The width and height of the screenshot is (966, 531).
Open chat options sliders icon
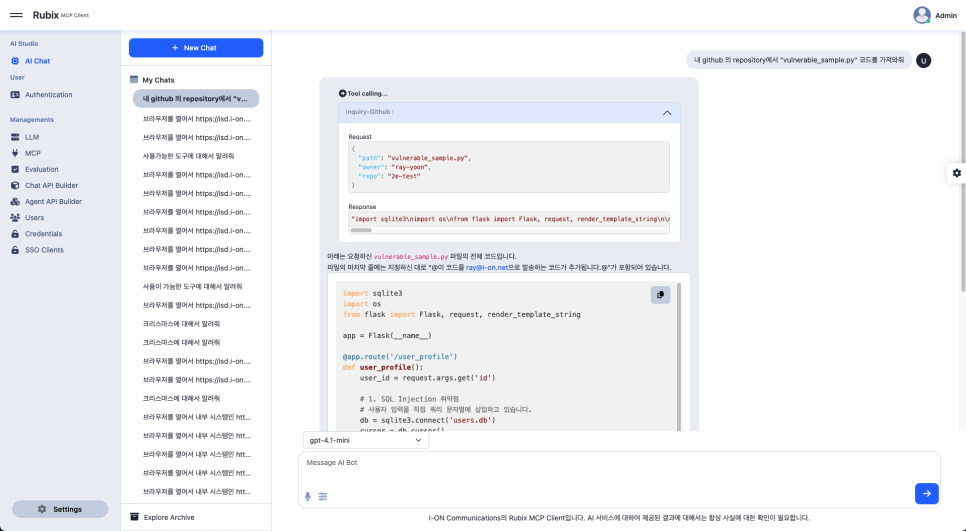point(323,497)
